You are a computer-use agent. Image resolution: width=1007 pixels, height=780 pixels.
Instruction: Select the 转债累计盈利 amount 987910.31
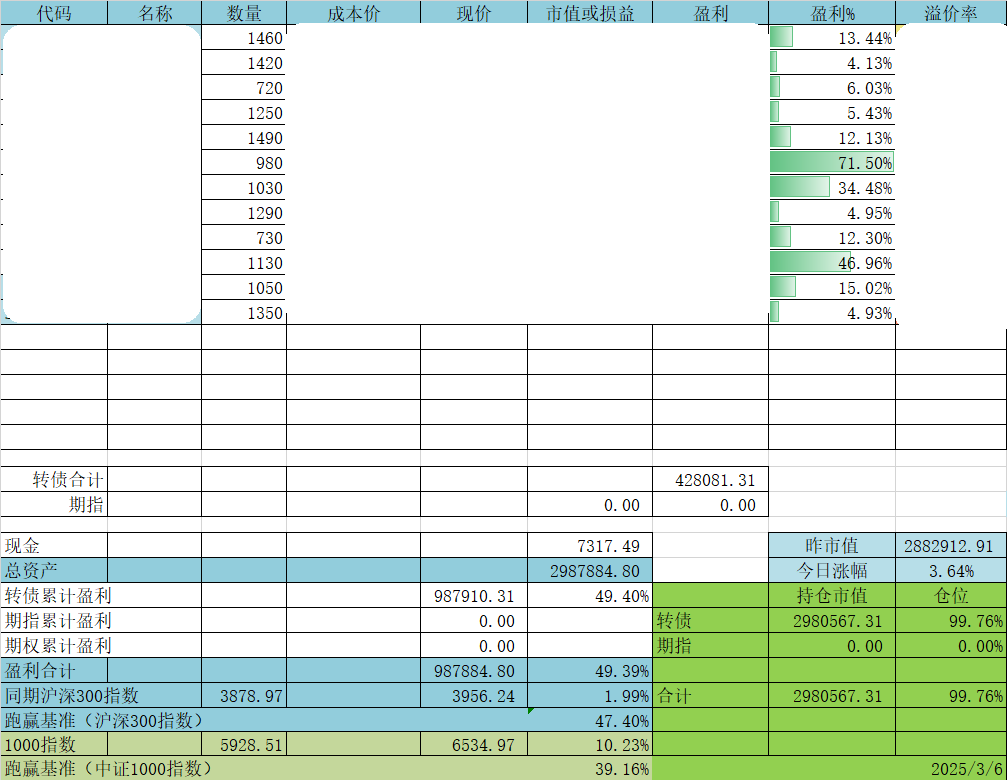tap(474, 596)
